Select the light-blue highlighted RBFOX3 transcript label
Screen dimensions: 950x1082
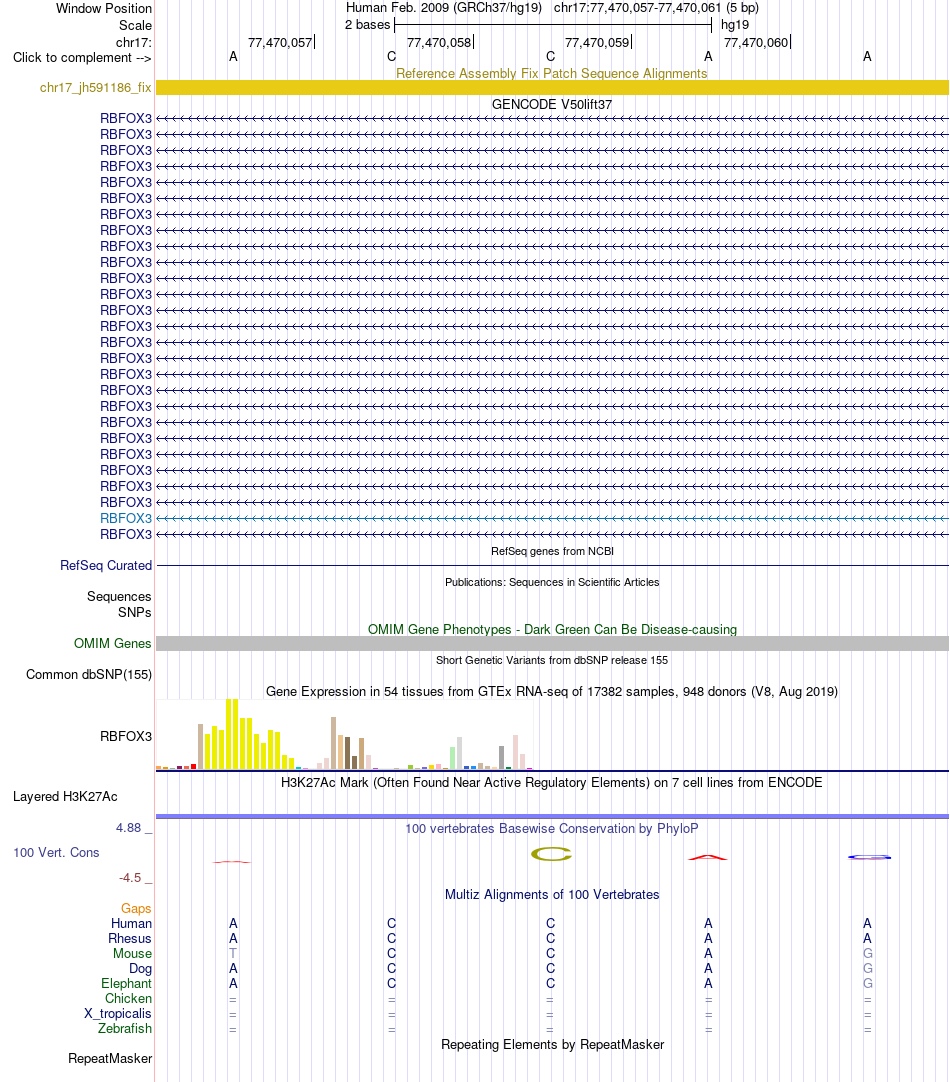point(126,518)
